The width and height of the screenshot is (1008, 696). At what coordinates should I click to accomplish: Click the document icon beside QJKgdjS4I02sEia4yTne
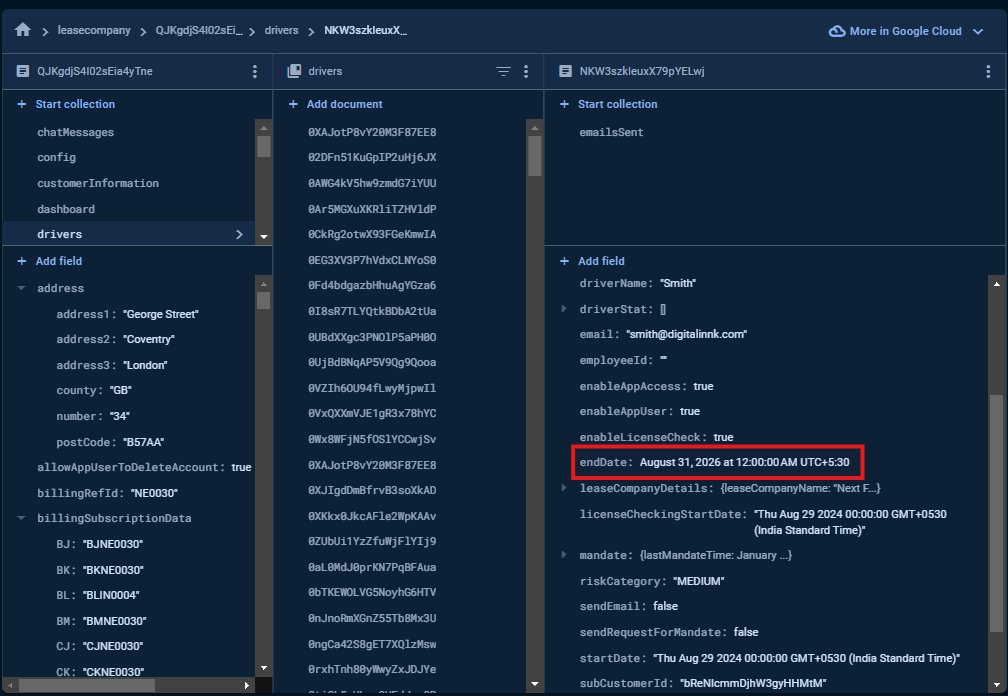point(22,71)
